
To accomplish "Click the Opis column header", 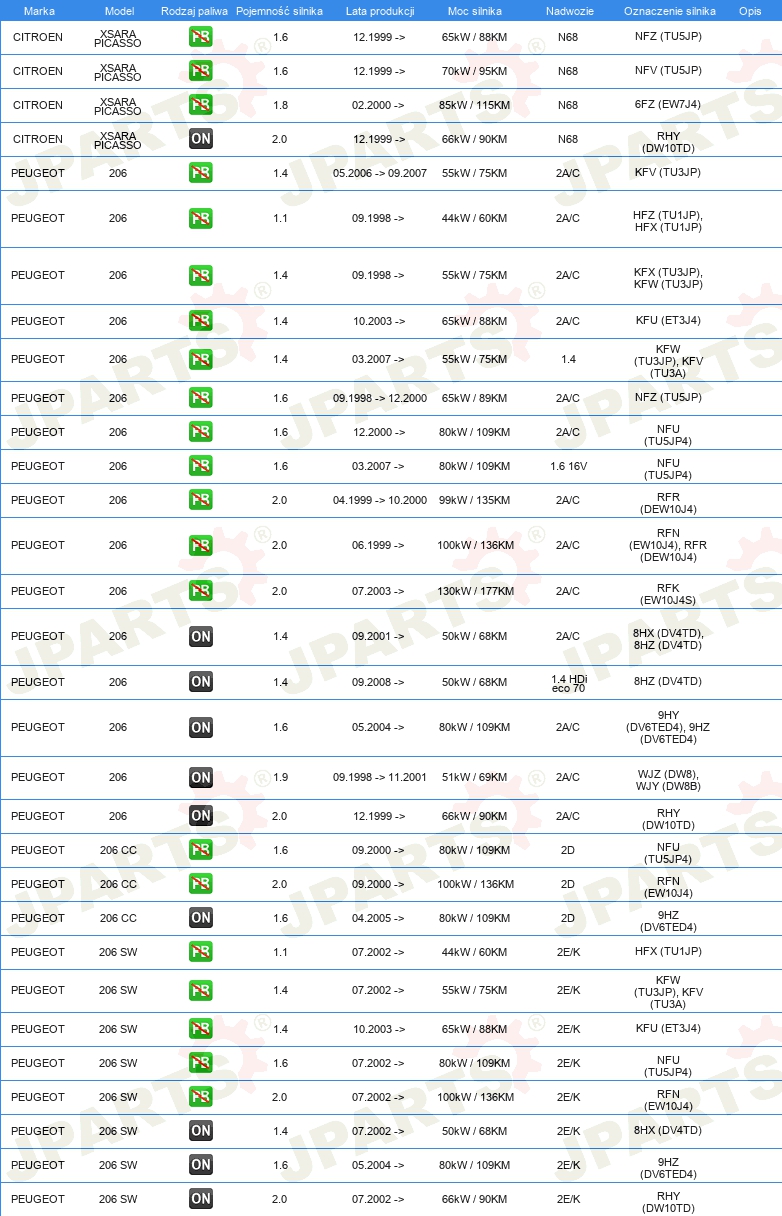I will [x=749, y=11].
